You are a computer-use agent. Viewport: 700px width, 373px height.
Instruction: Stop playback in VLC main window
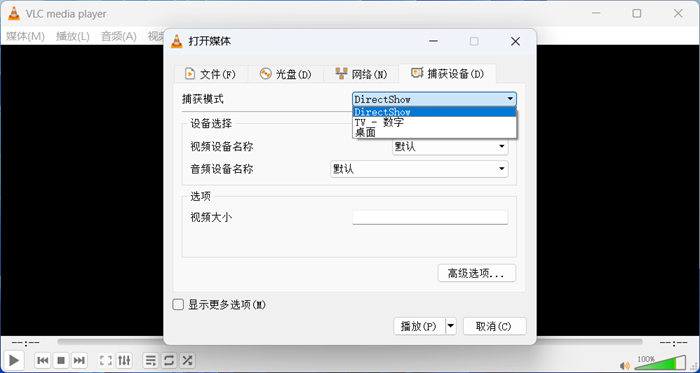61,360
